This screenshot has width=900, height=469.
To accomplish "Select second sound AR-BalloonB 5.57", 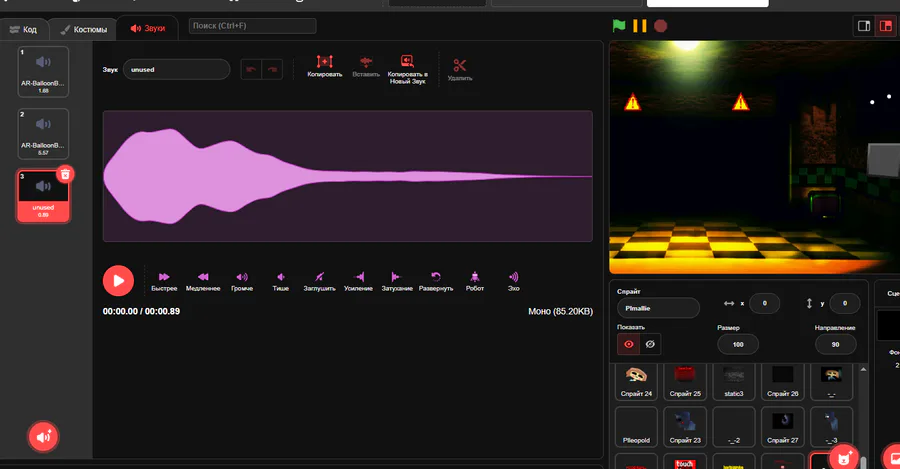I will click(43, 134).
